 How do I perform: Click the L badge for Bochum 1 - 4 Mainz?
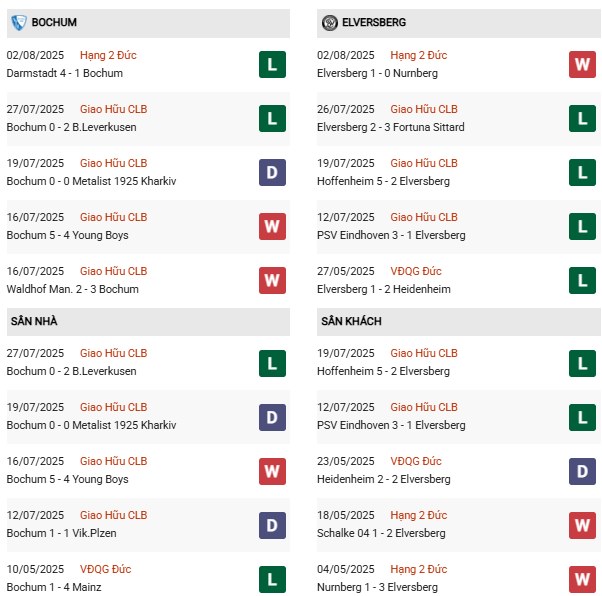[272, 579]
